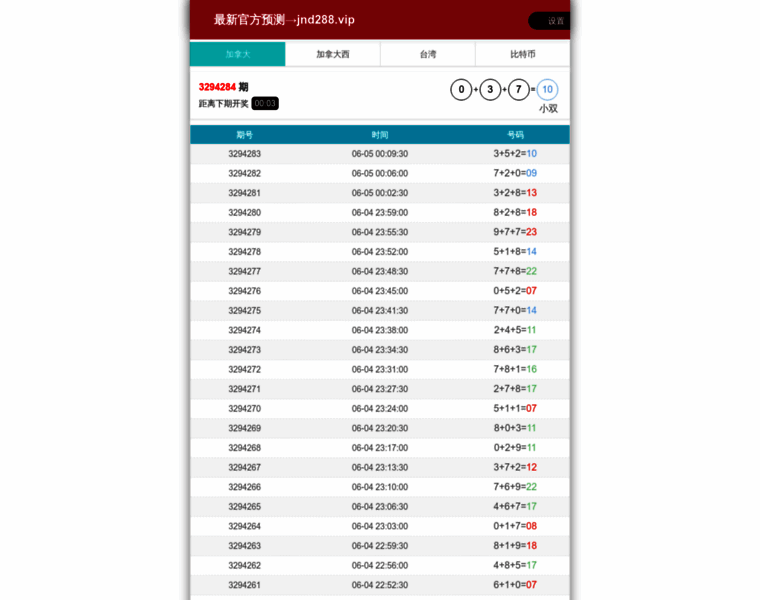
Task: Click result 8+1+9=18
Action: 515,546
